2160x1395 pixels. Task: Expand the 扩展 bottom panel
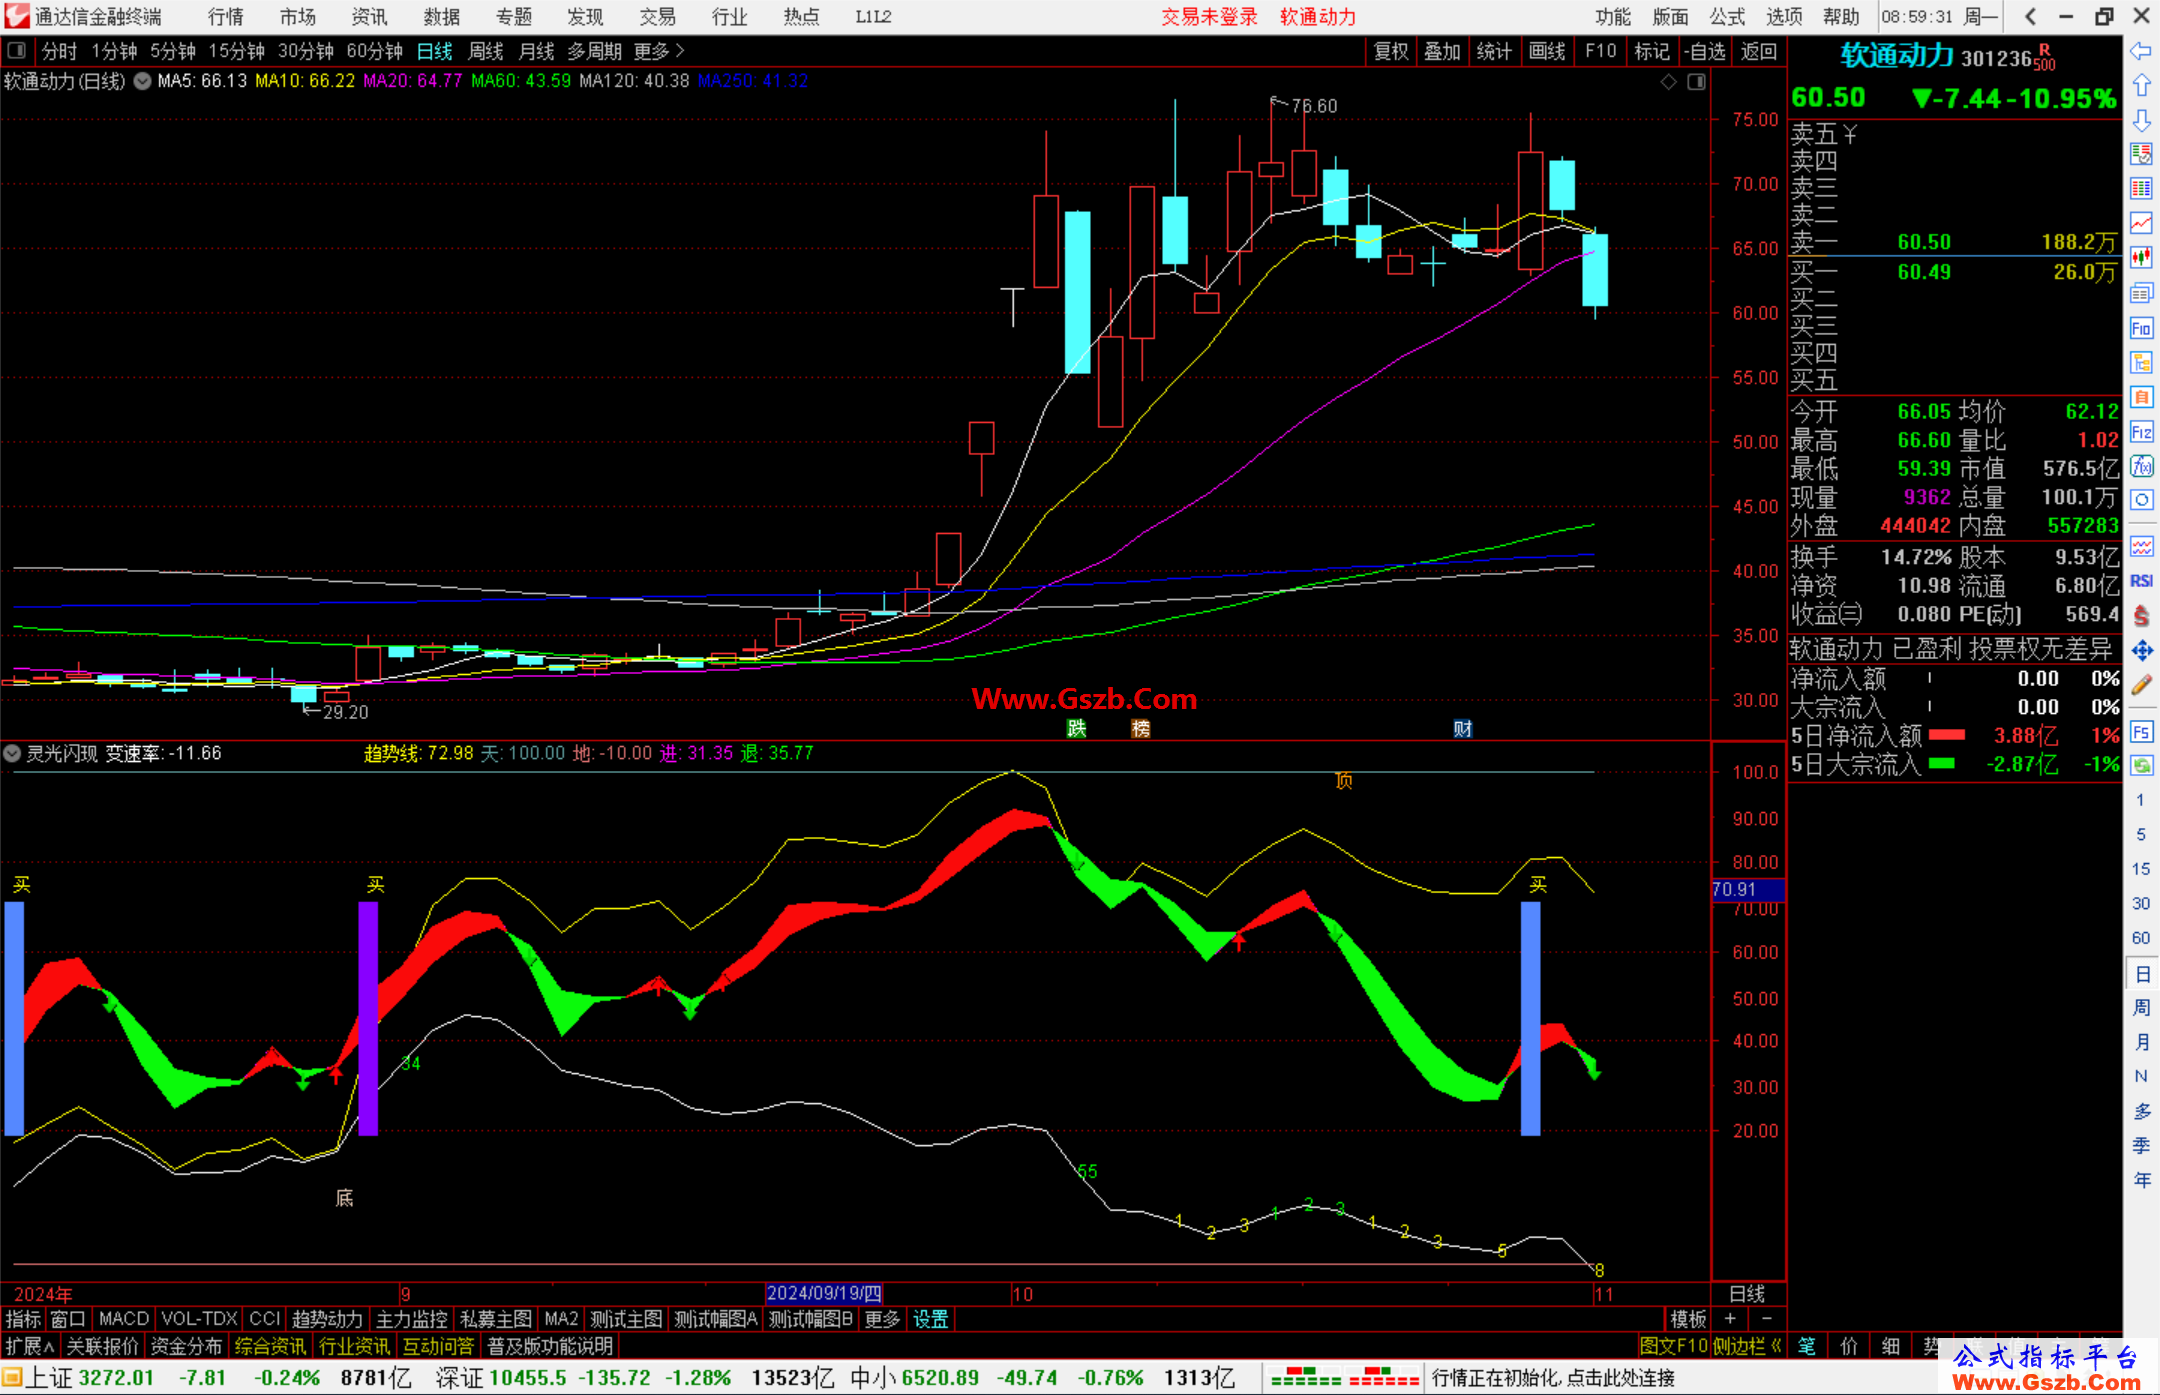click(29, 1346)
